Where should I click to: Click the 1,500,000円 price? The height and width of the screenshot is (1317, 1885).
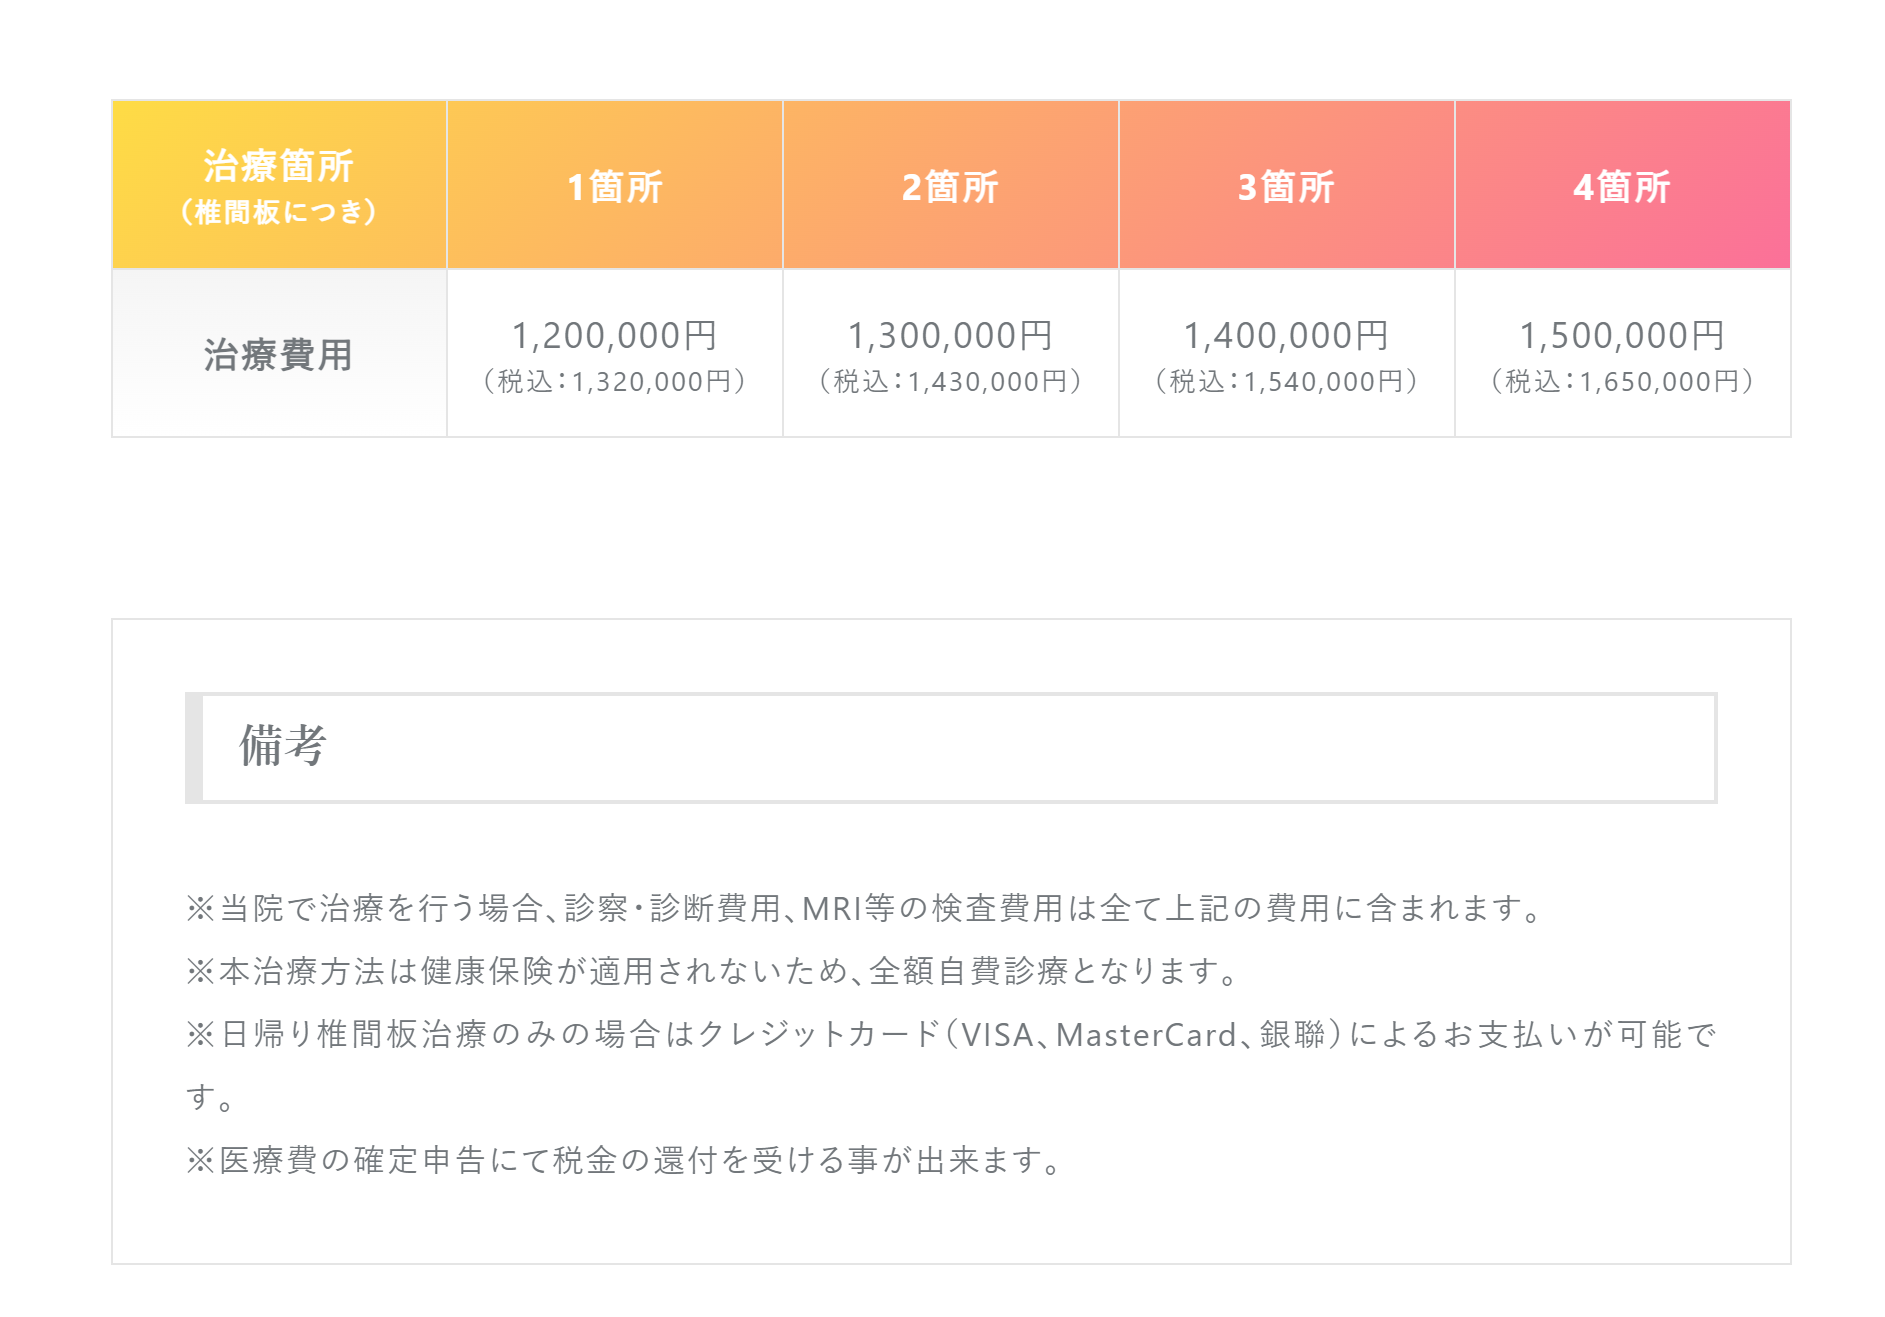tap(1622, 336)
